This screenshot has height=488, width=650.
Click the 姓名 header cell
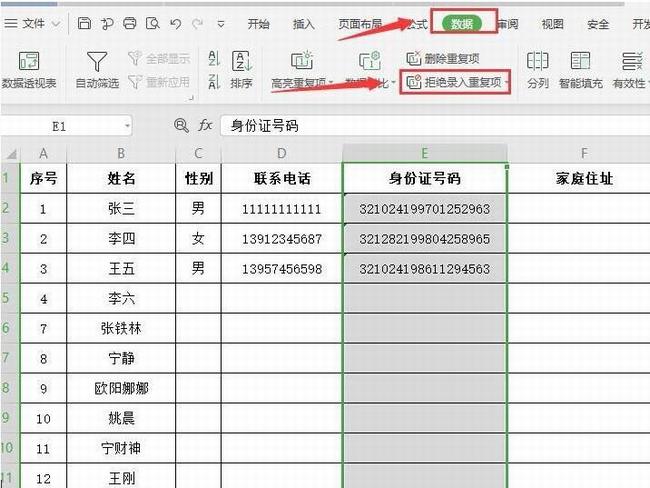(121, 179)
